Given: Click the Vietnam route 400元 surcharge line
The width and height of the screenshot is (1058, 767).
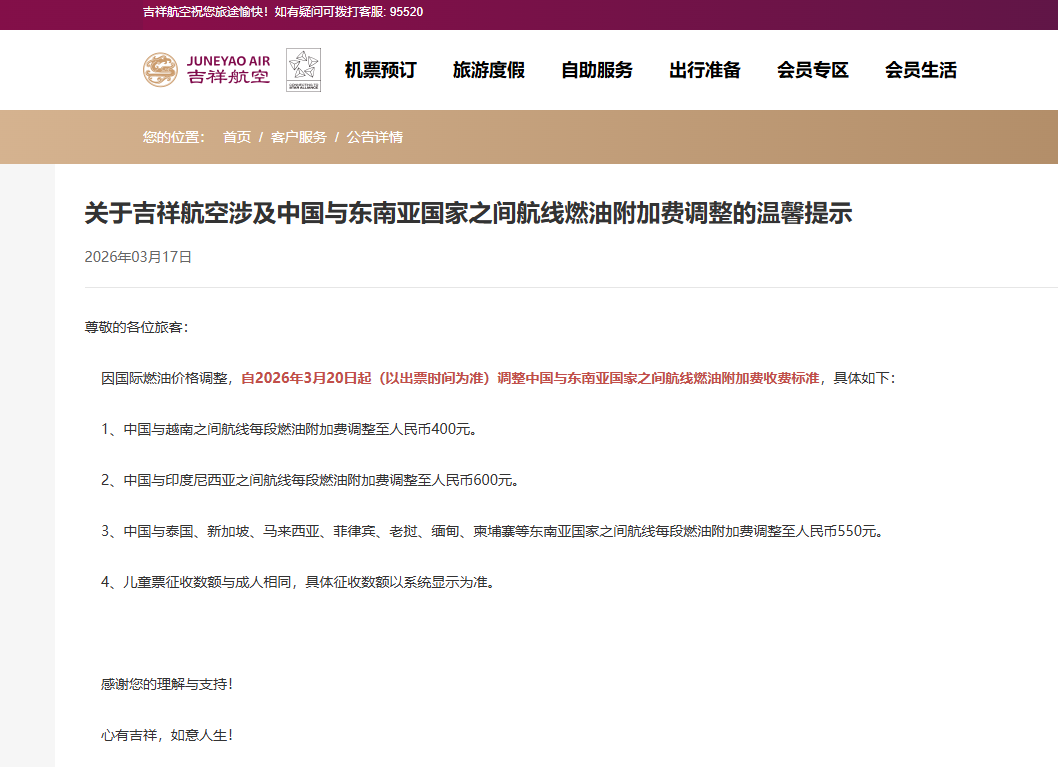Looking at the screenshot, I should pos(288,429).
